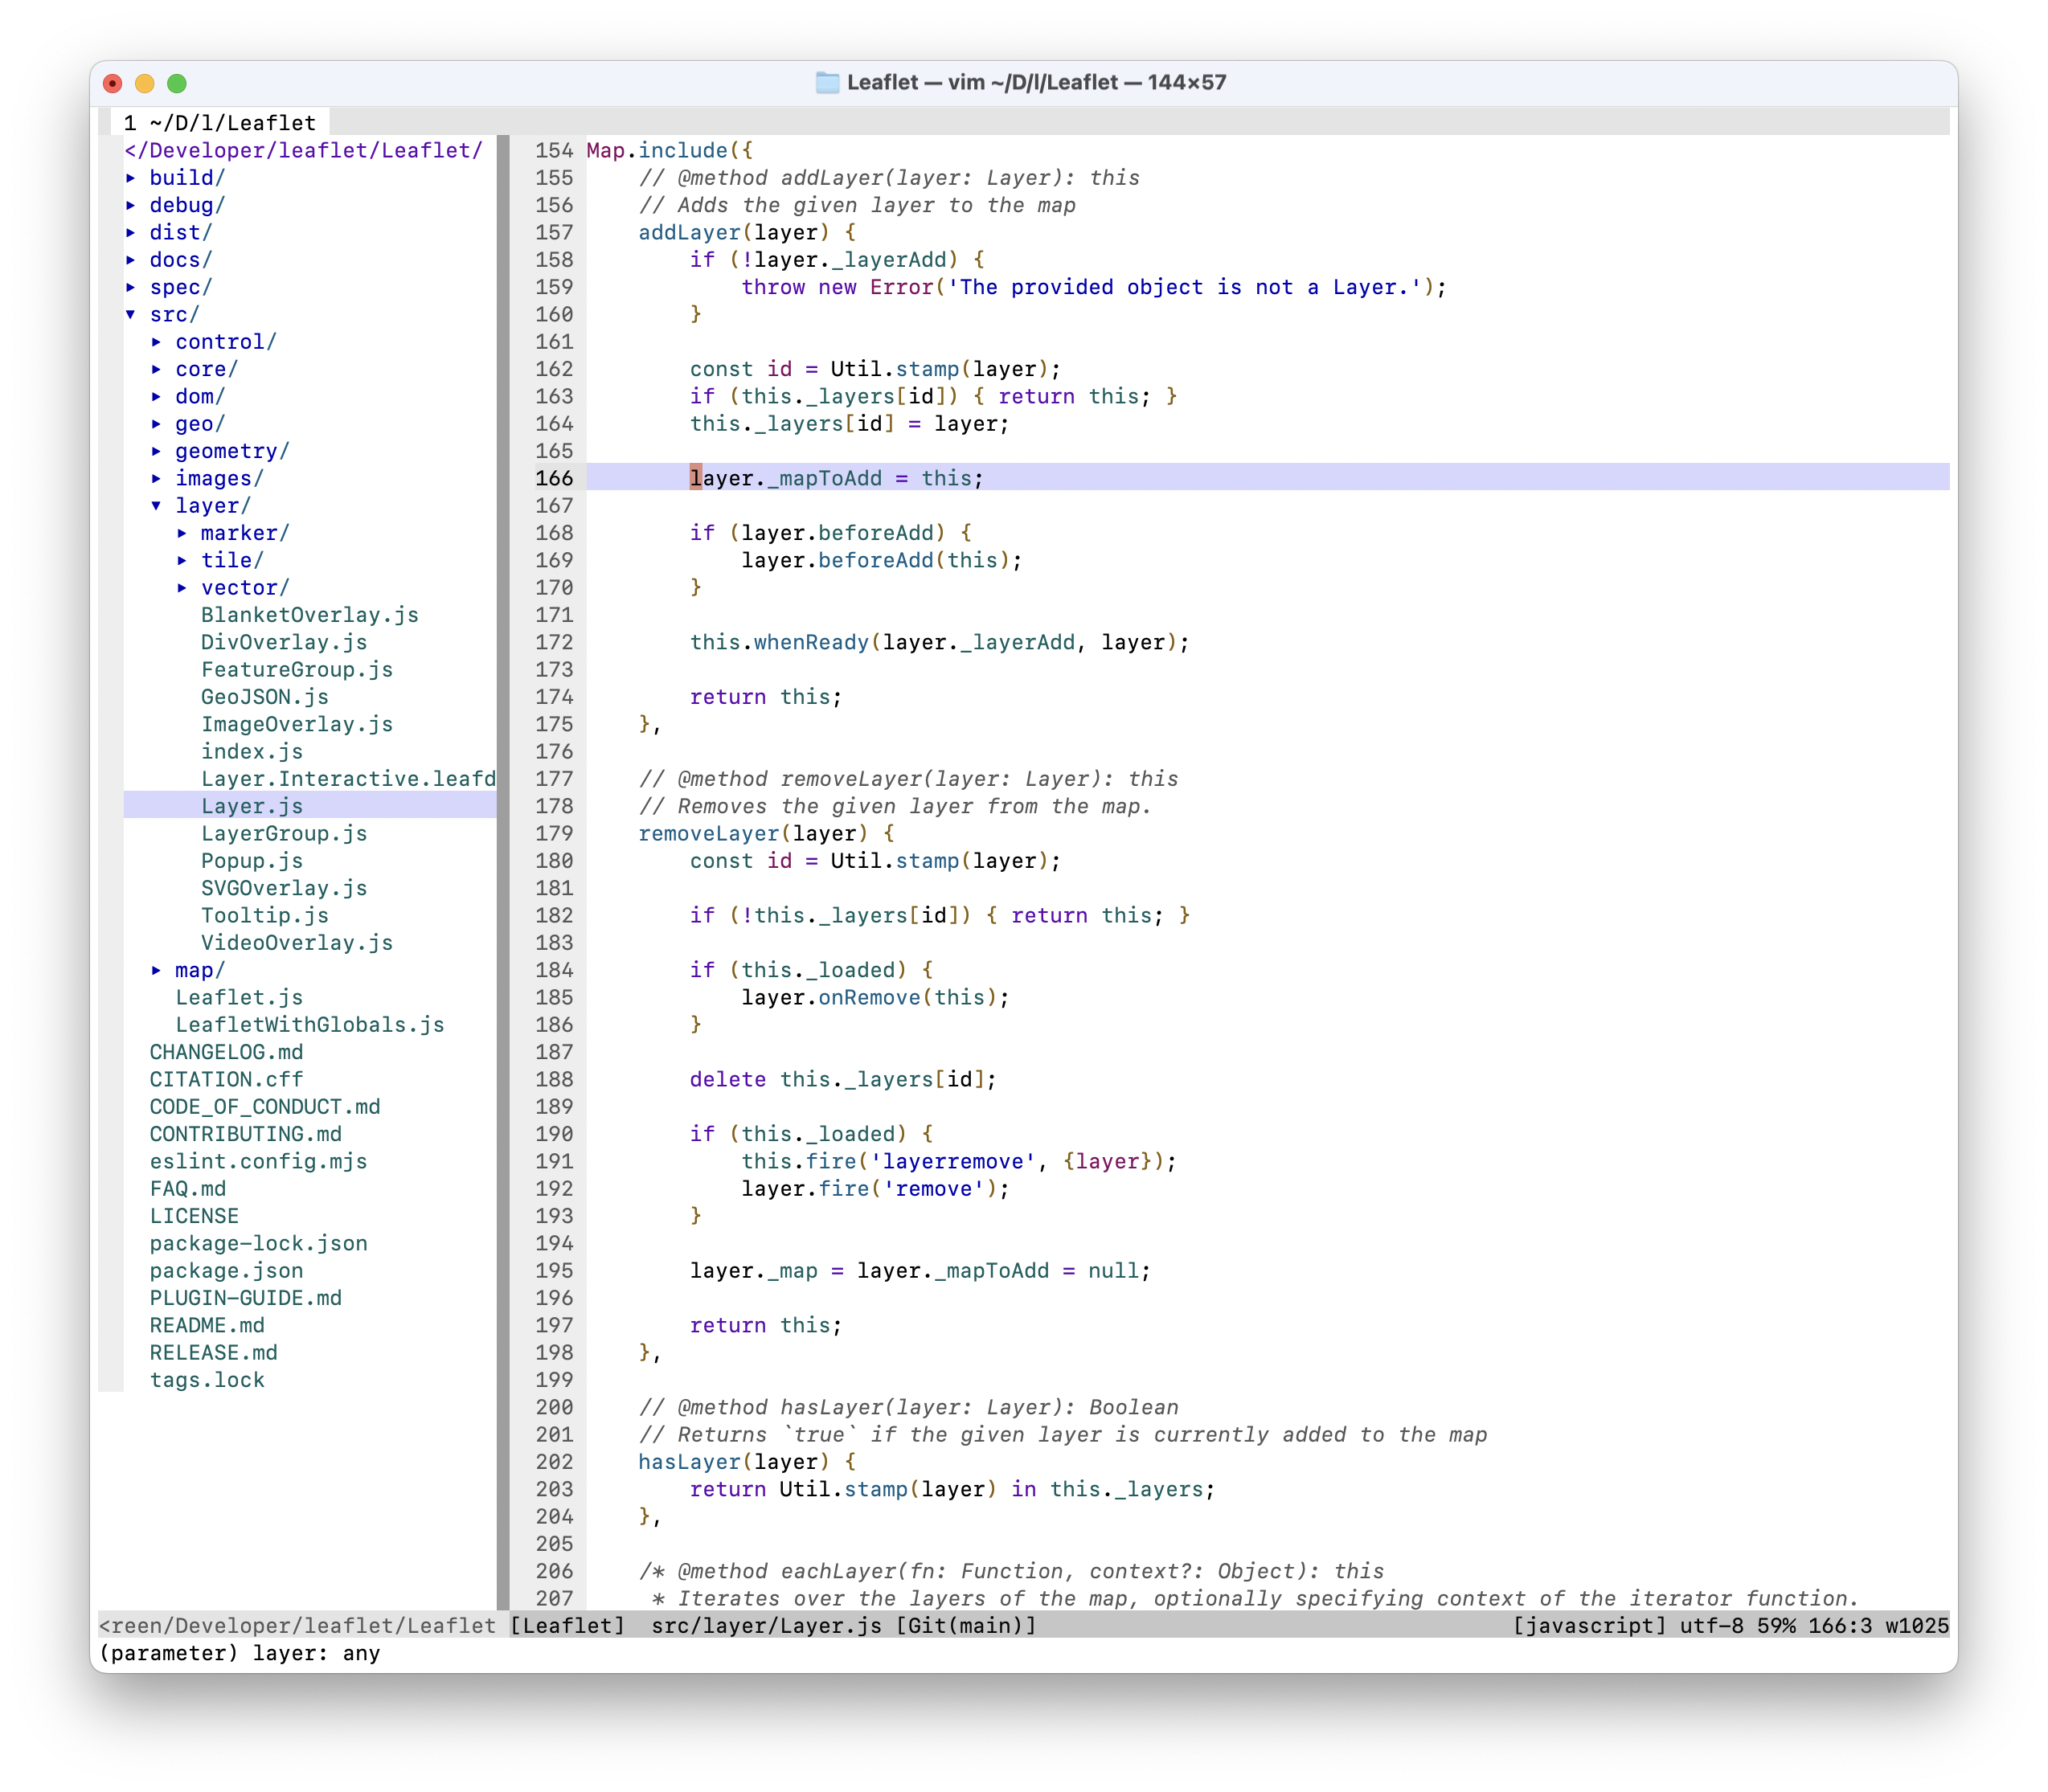
Task: Click '(parameter) layer: any' message
Action: (x=240, y=1653)
